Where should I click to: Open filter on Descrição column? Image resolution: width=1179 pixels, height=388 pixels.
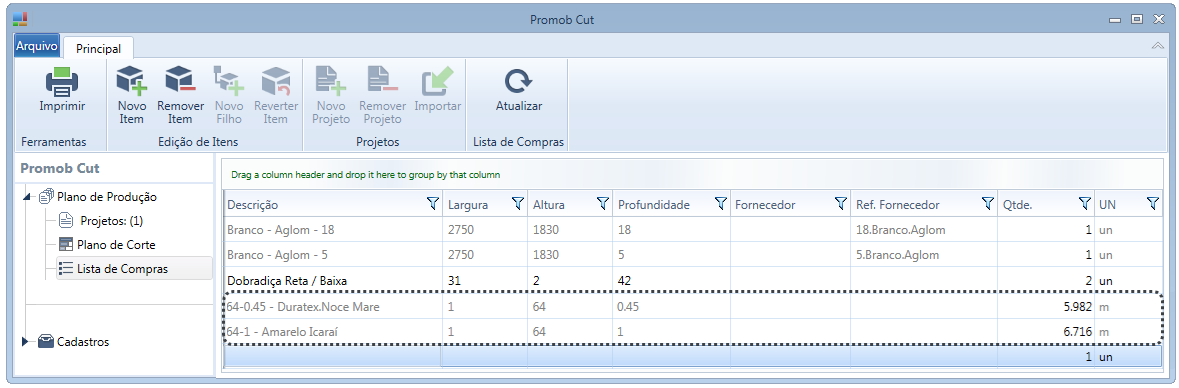(432, 203)
